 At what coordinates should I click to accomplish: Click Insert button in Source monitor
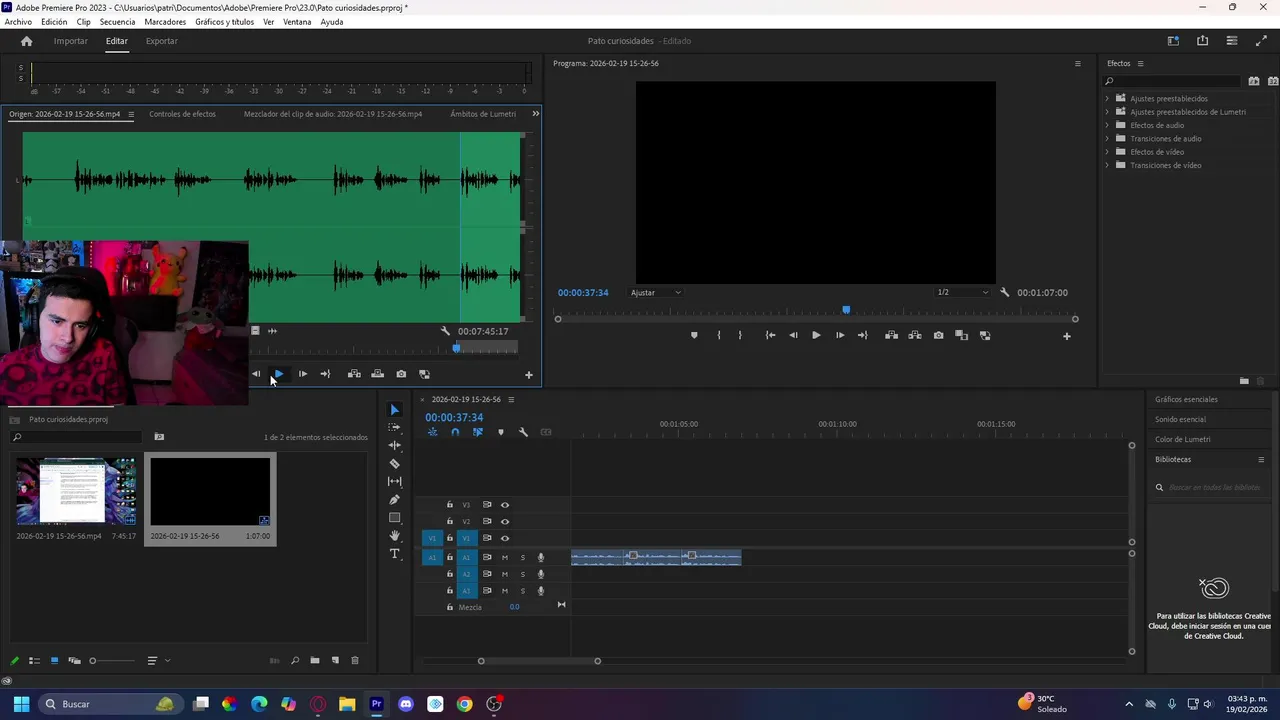(x=354, y=374)
